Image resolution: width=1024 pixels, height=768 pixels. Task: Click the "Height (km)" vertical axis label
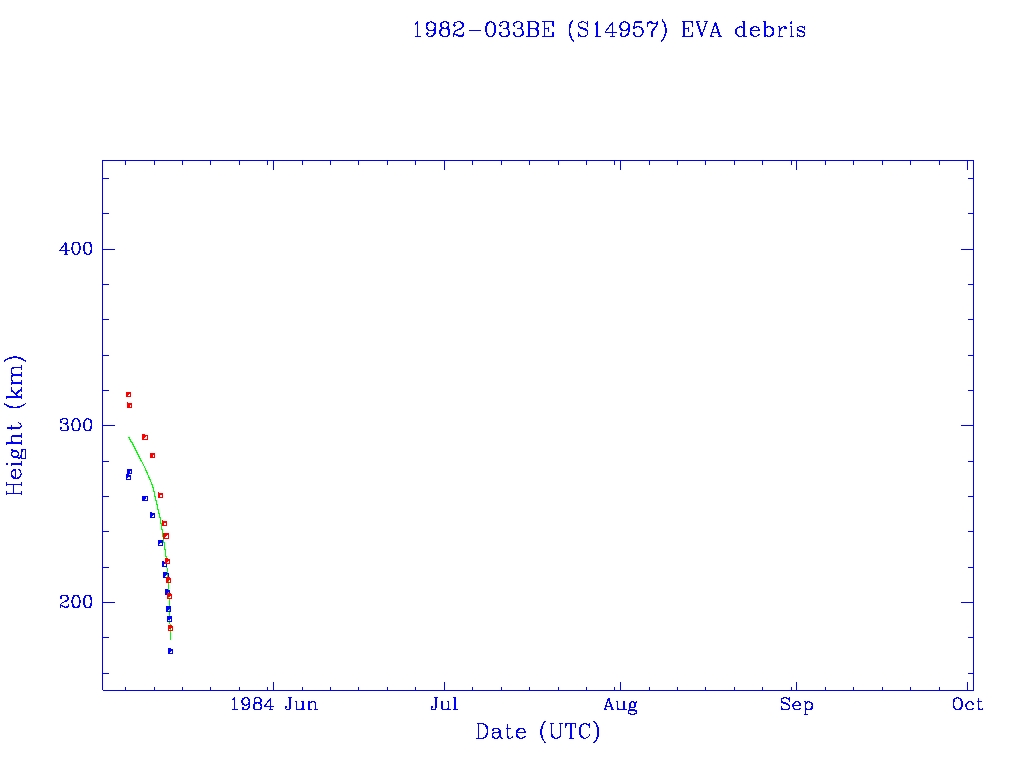pyautogui.click(x=15, y=425)
